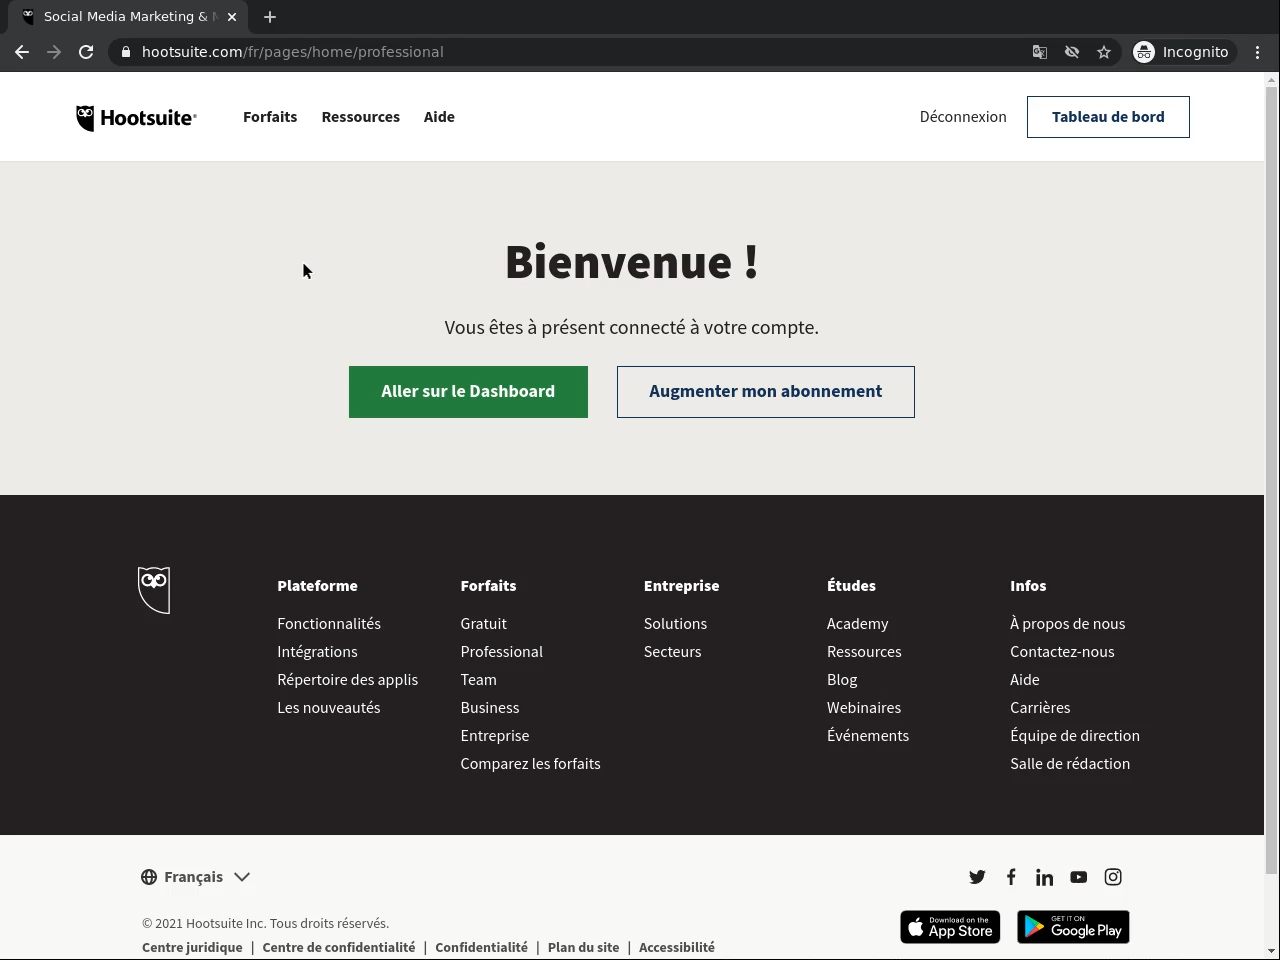The image size is (1280, 960).
Task: Open Centre juridique link
Action: (x=192, y=948)
